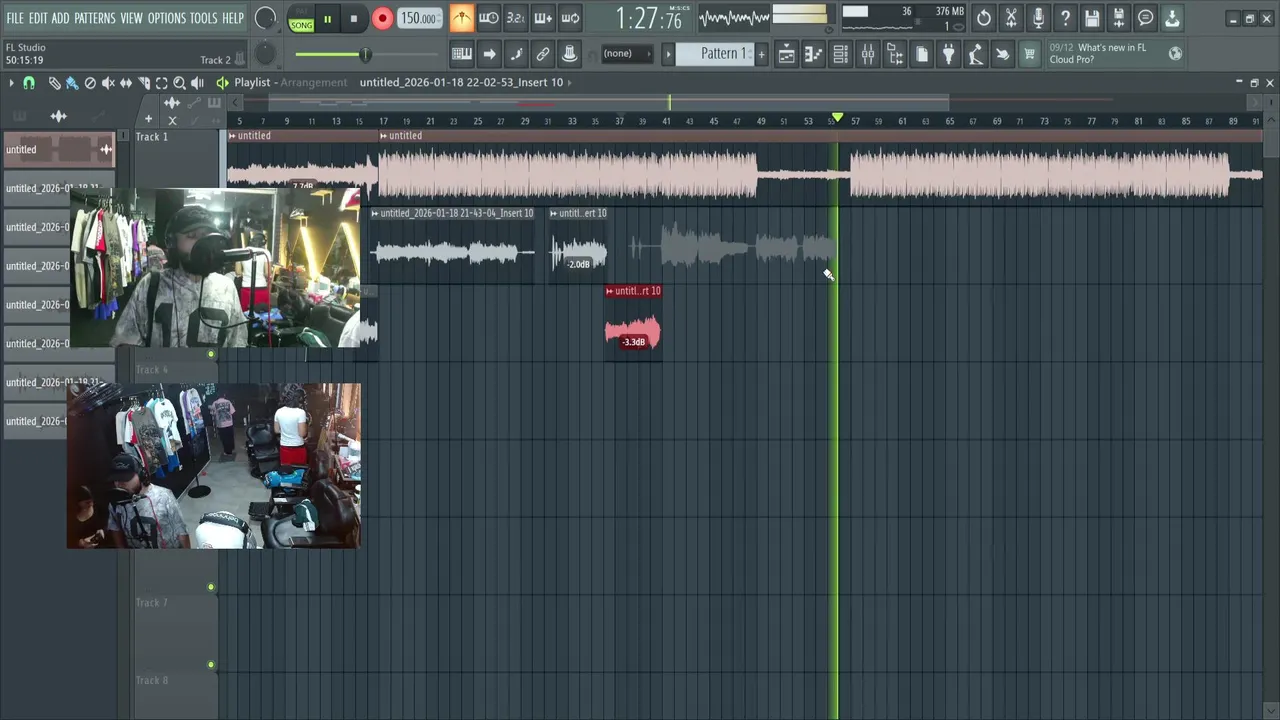
Task: Open the FILE menu
Action: point(15,19)
